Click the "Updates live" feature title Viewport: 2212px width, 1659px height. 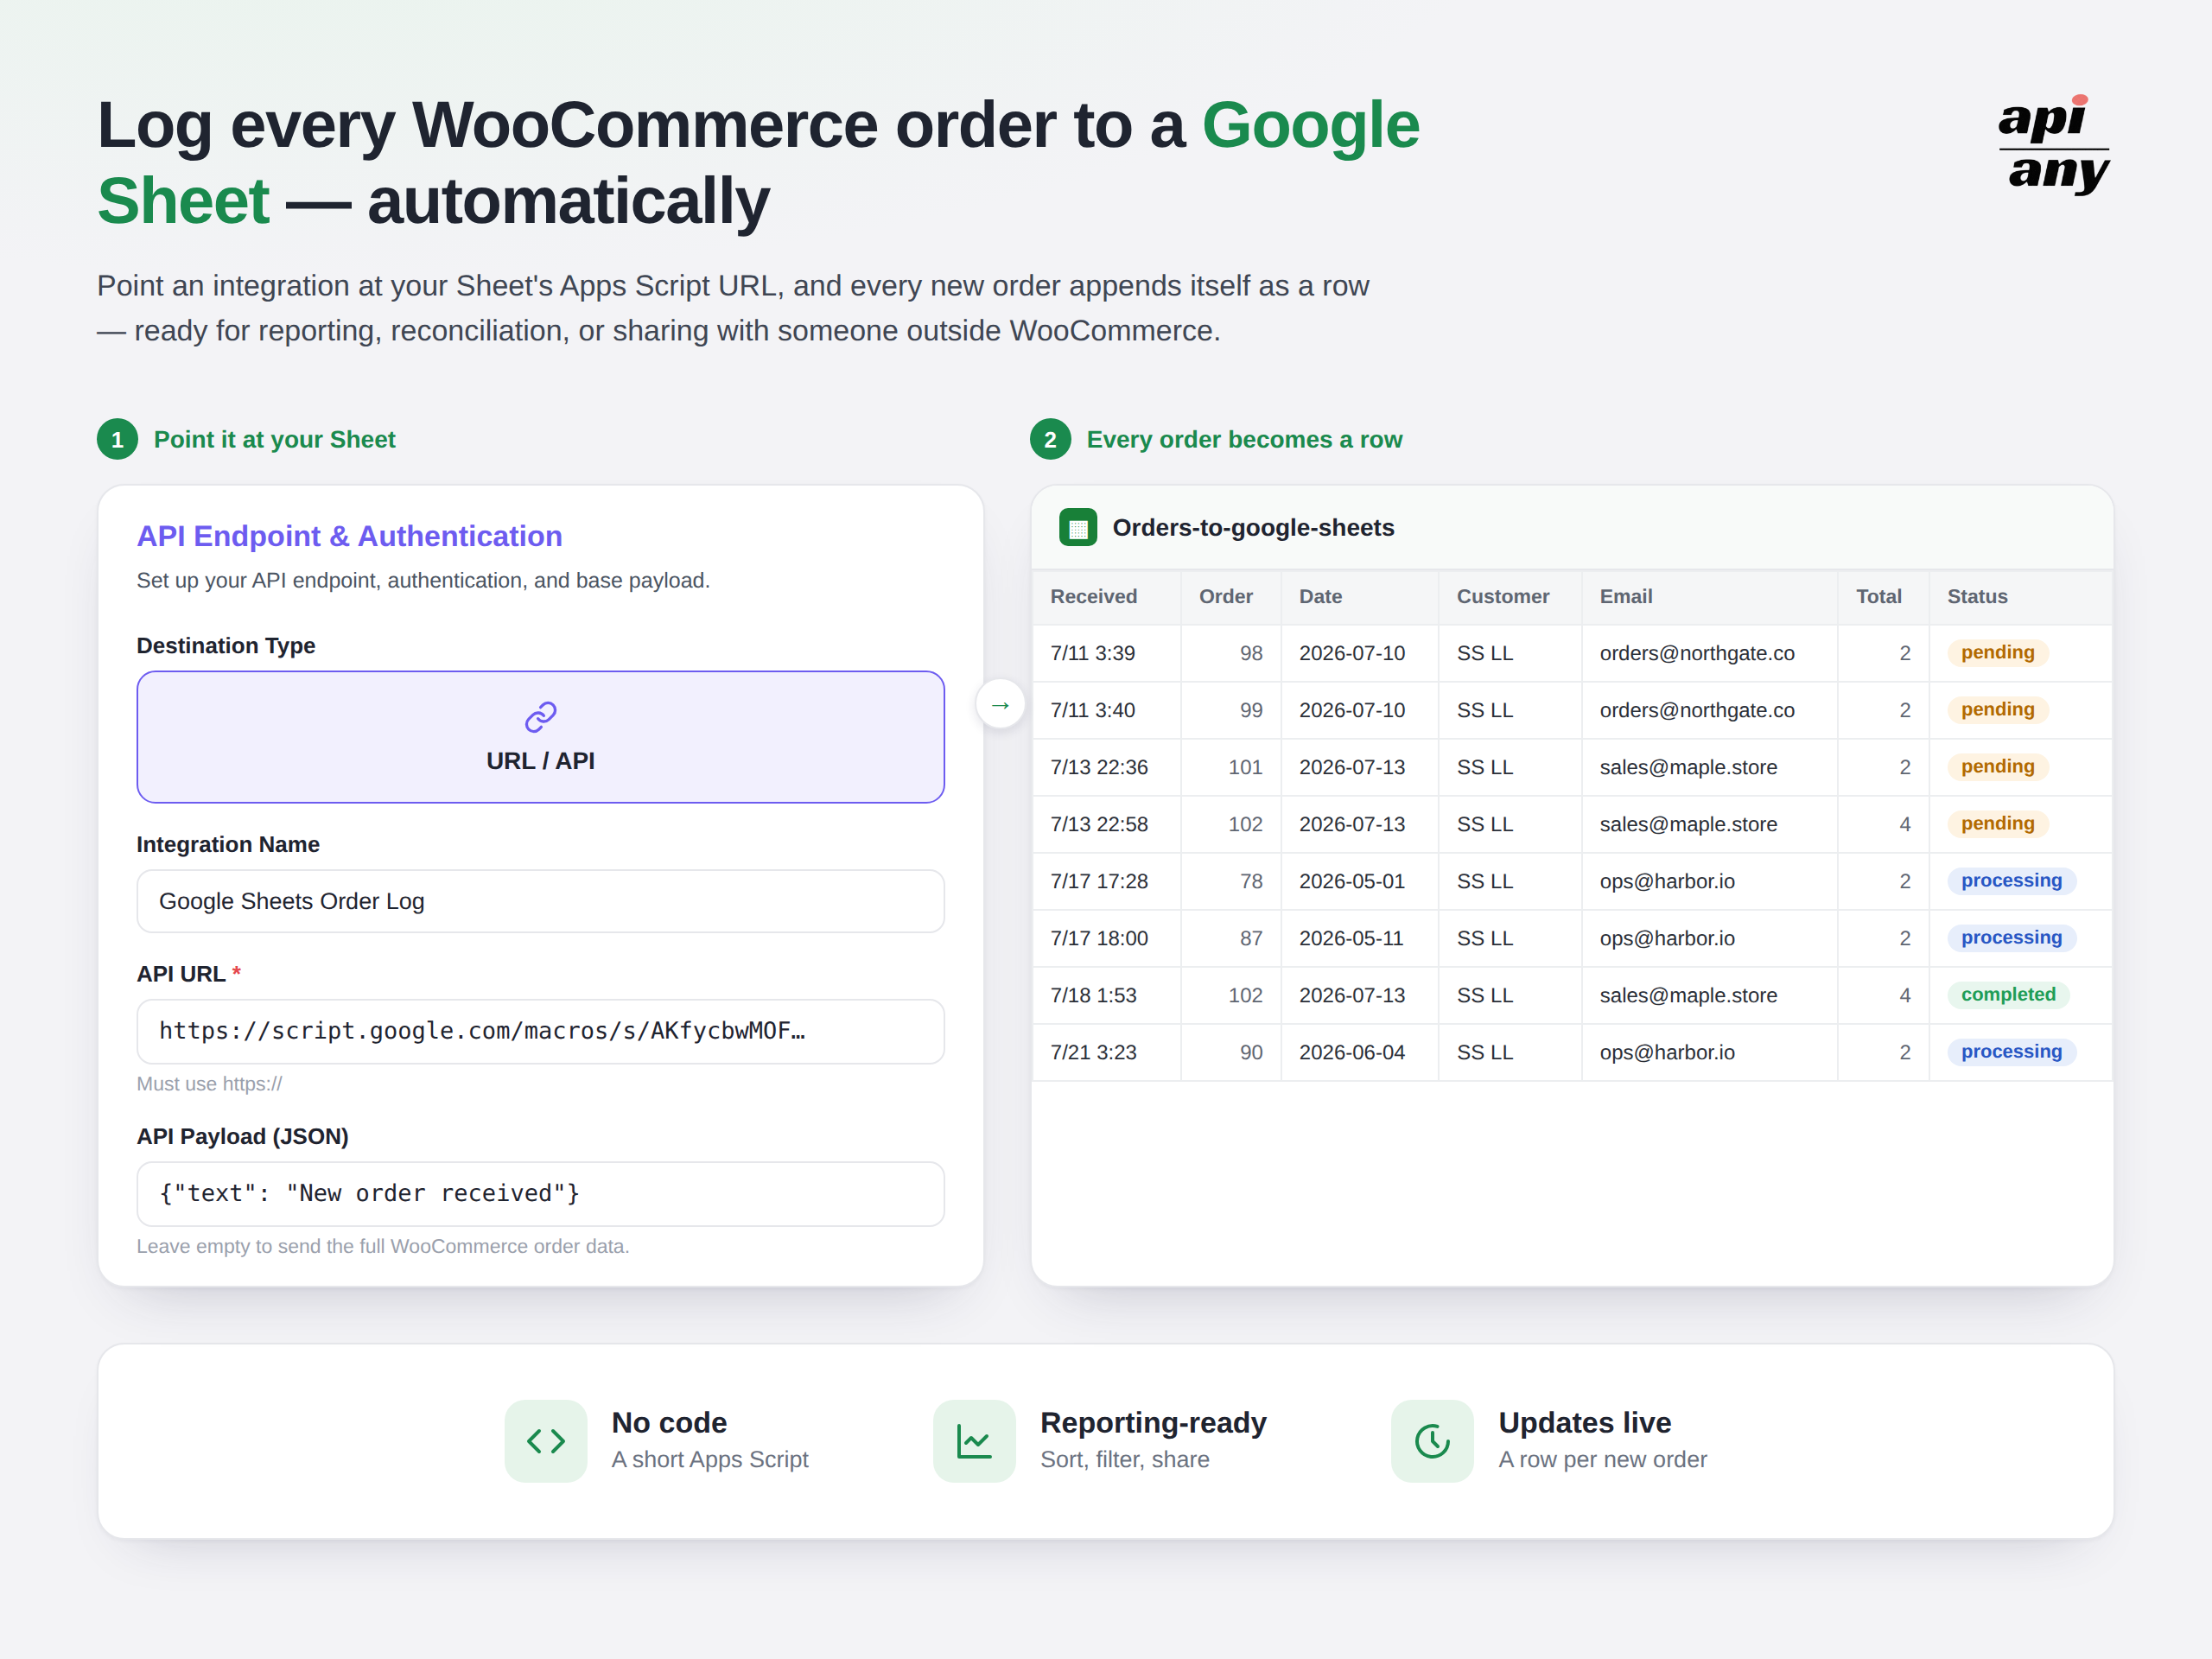1585,1423
